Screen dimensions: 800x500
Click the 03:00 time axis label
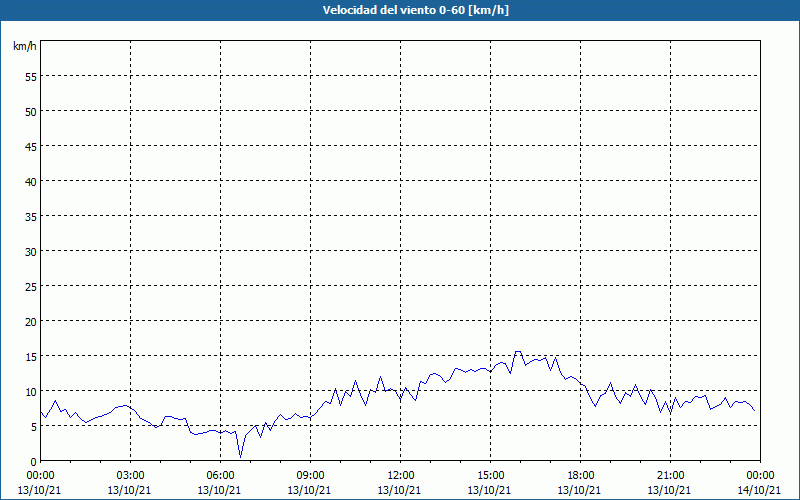tap(131, 476)
